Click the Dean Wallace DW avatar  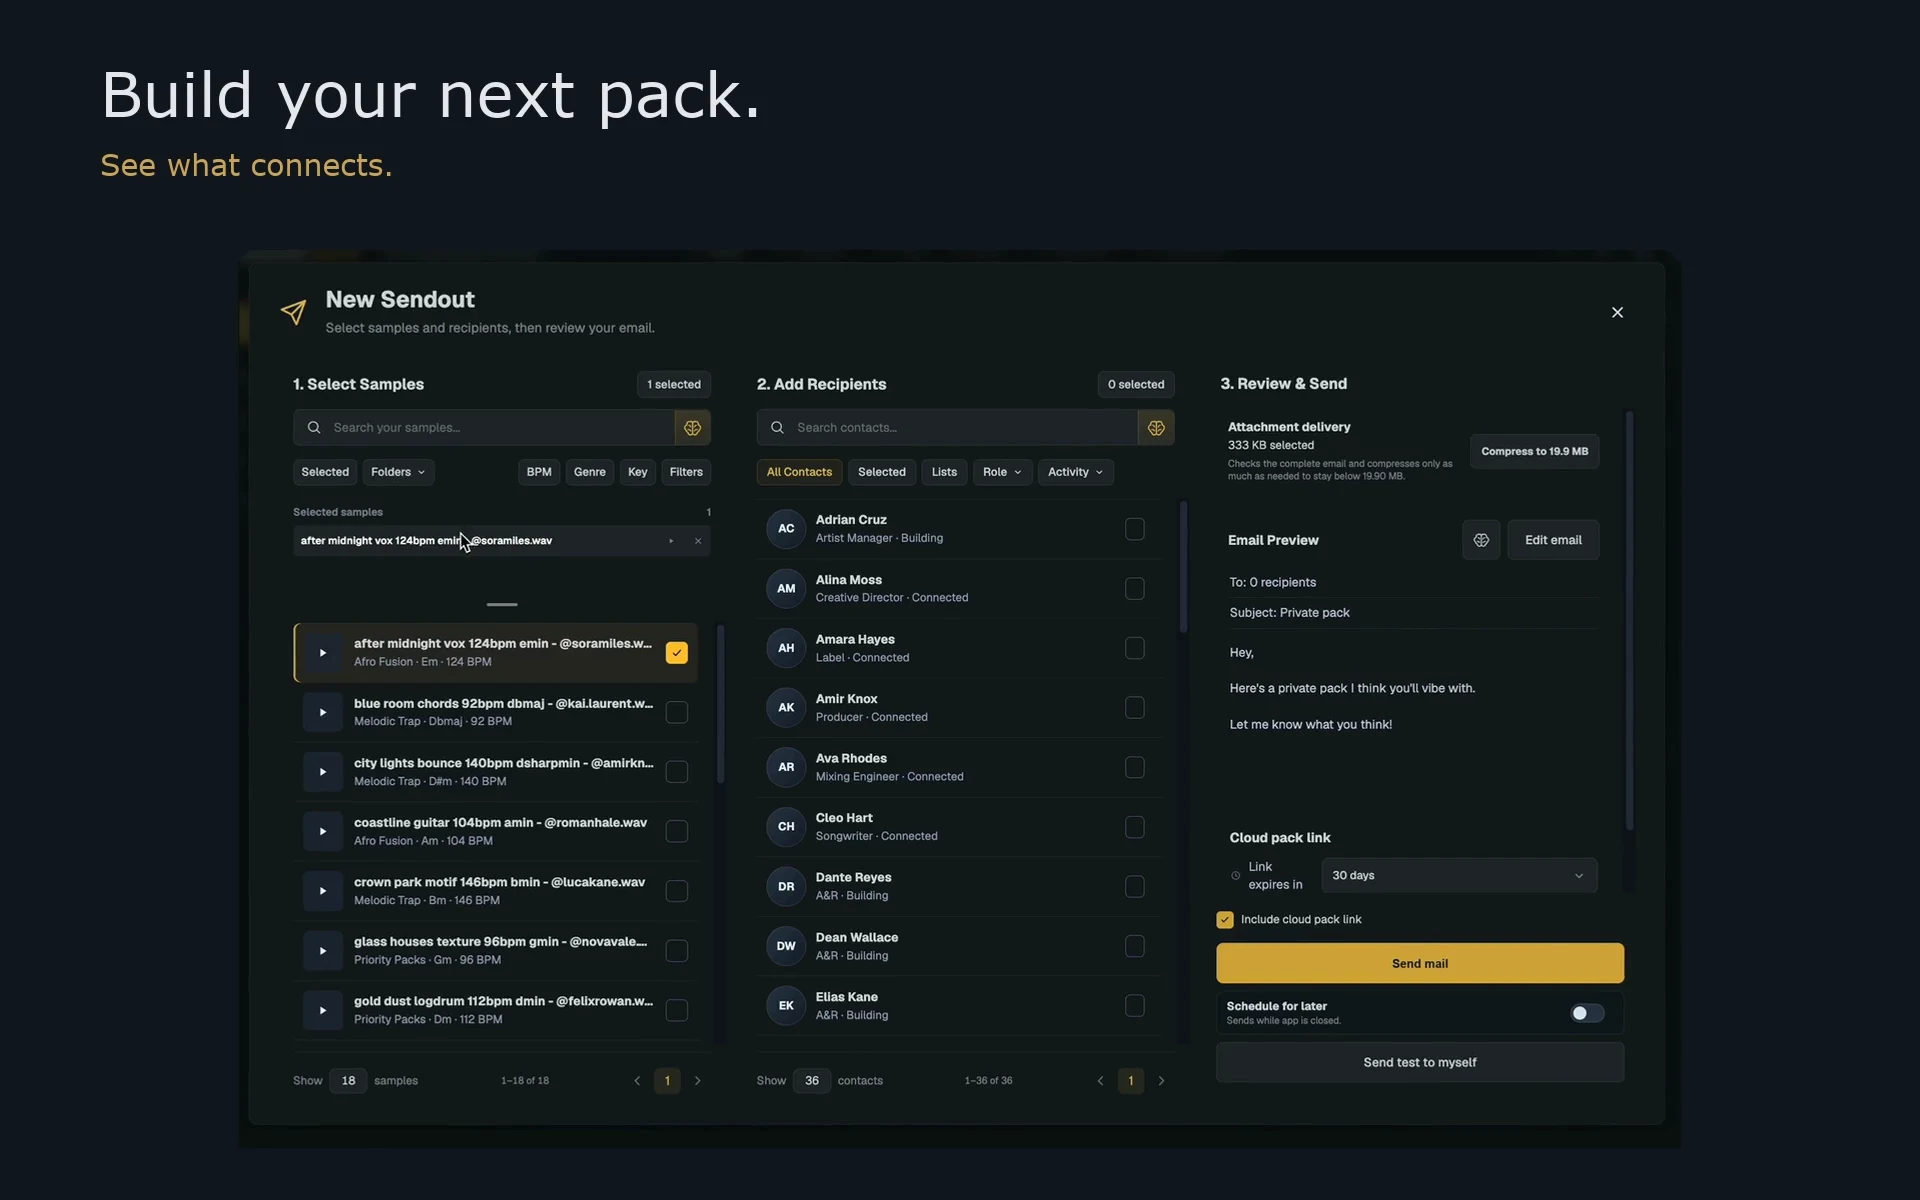click(x=786, y=946)
